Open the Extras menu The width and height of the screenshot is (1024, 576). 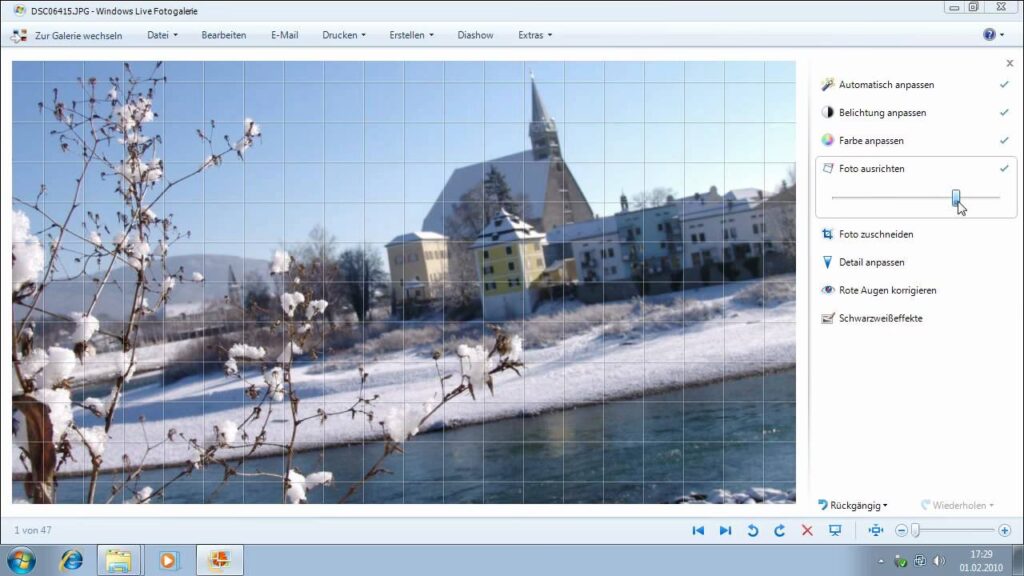coord(534,35)
